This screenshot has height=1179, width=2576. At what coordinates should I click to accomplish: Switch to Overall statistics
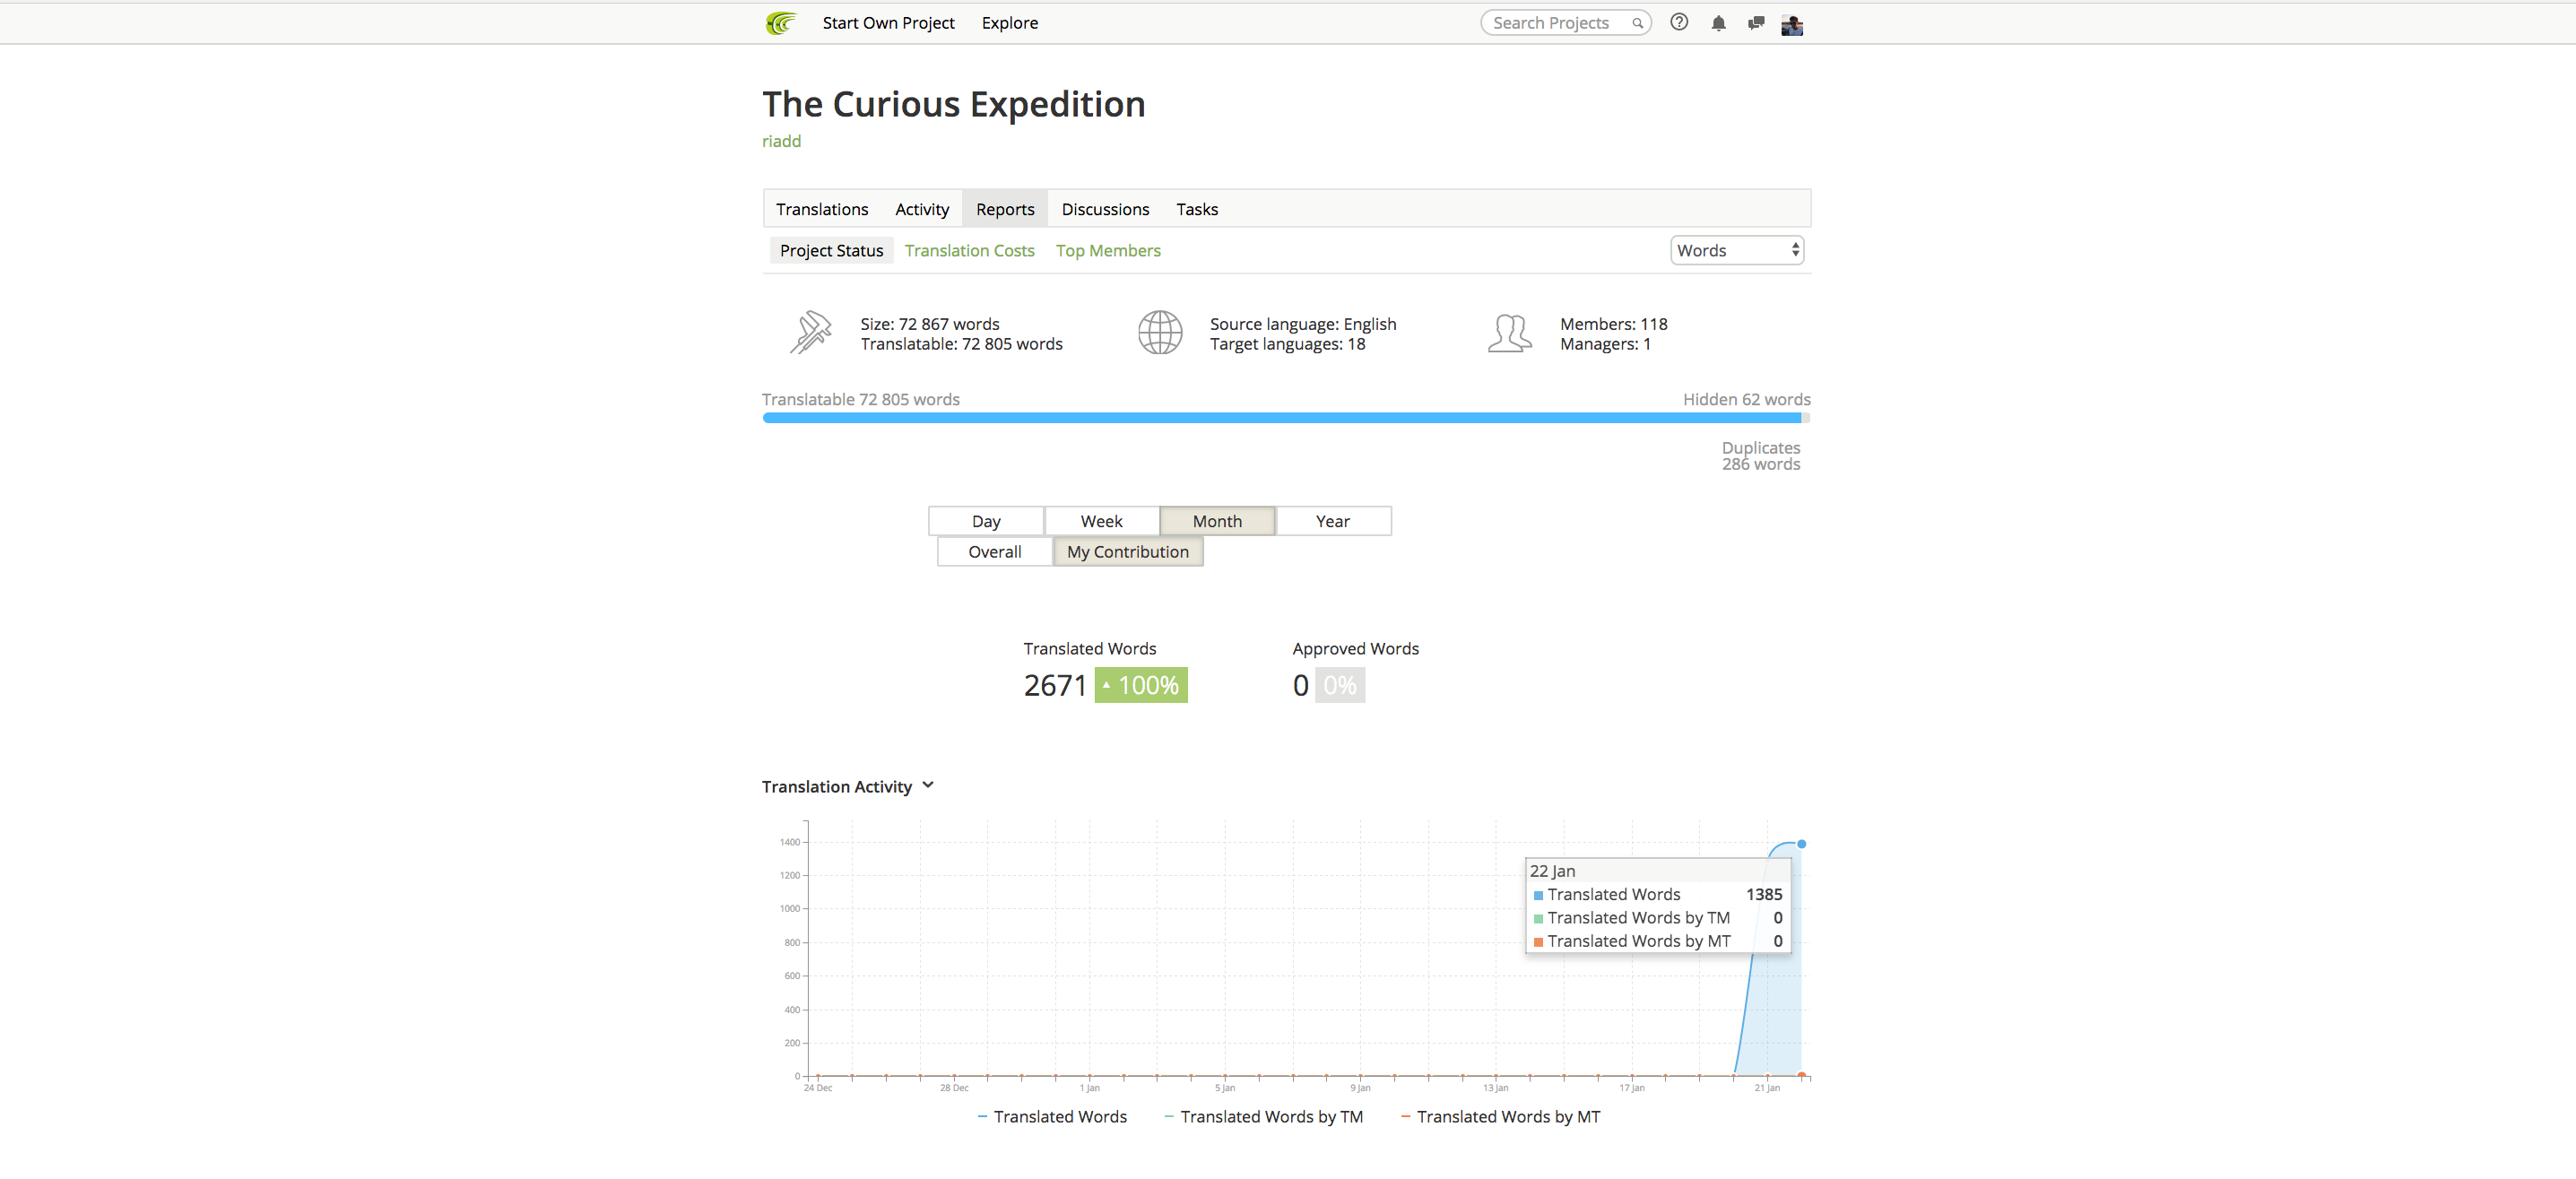[995, 552]
